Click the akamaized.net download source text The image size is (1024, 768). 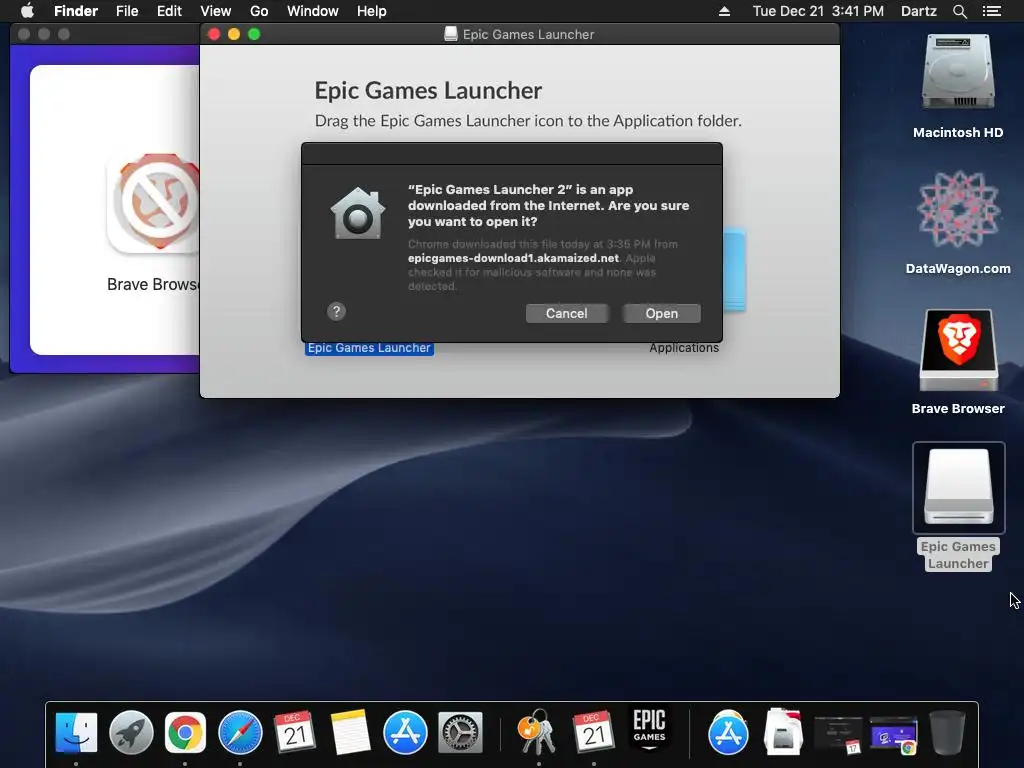click(x=513, y=258)
